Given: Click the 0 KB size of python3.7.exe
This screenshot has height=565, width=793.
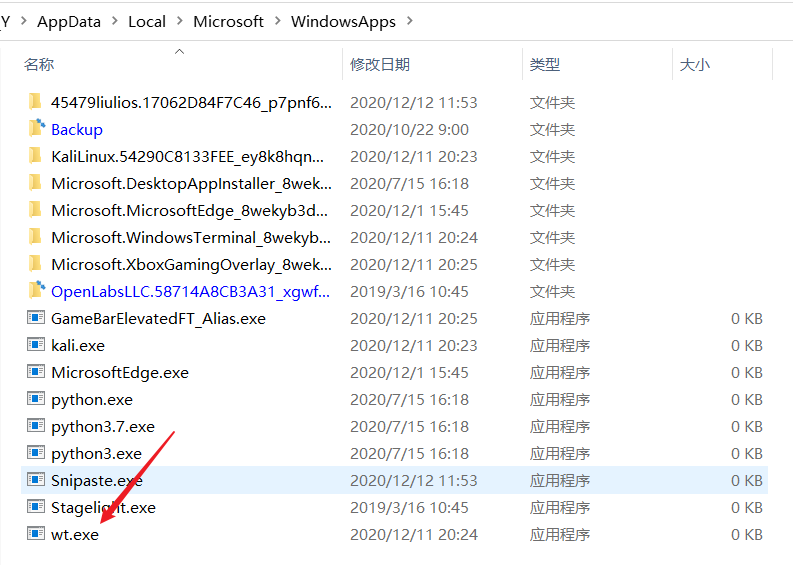Looking at the screenshot, I should pyautogui.click(x=746, y=427).
